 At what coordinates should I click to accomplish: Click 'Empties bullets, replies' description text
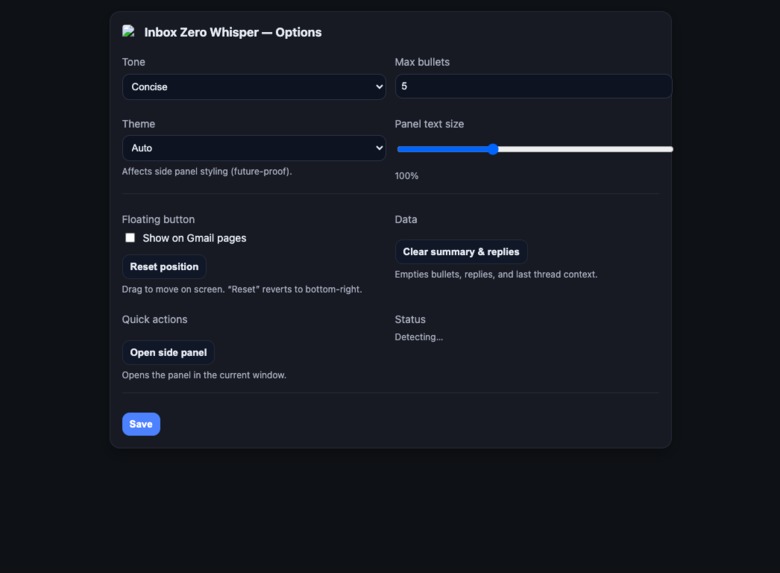point(496,274)
